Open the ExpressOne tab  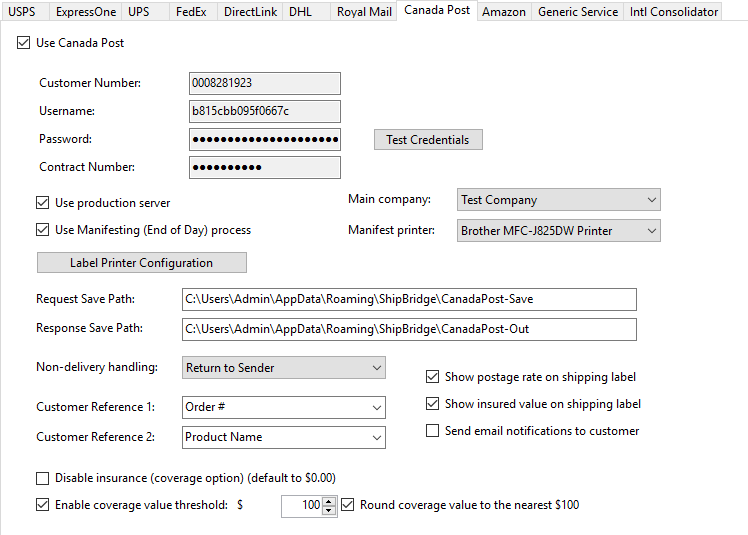tap(86, 11)
